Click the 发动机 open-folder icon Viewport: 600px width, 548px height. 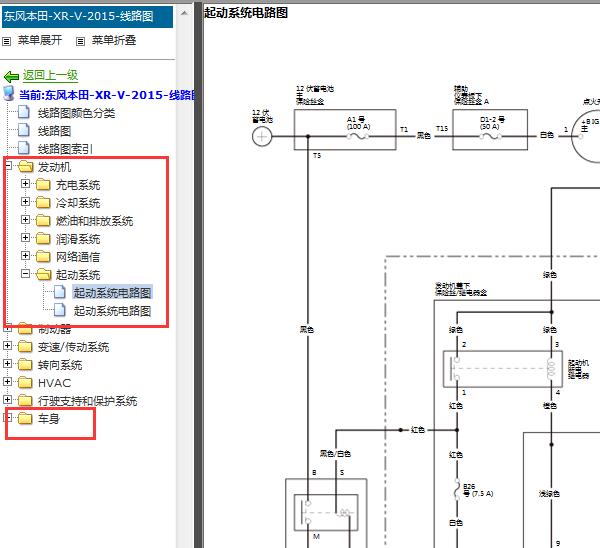[x=26, y=166]
